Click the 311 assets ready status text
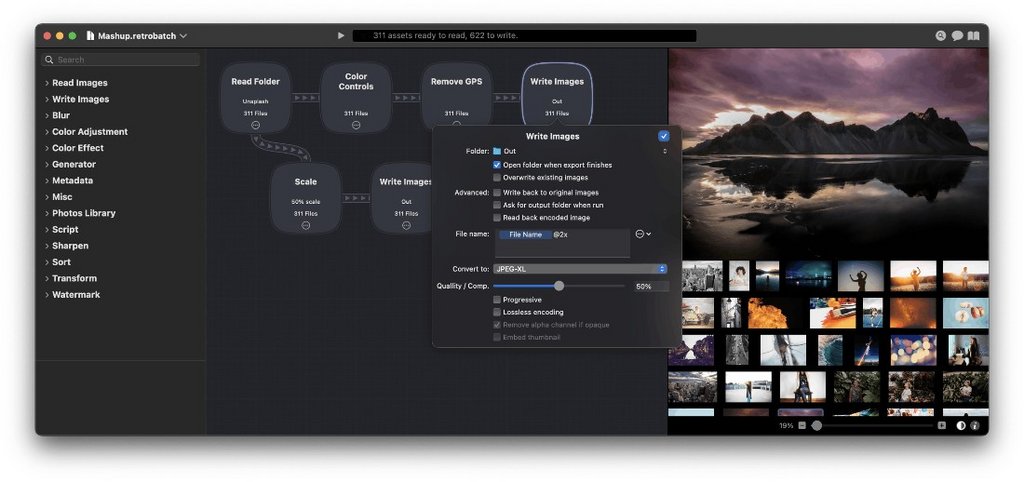 [x=445, y=36]
